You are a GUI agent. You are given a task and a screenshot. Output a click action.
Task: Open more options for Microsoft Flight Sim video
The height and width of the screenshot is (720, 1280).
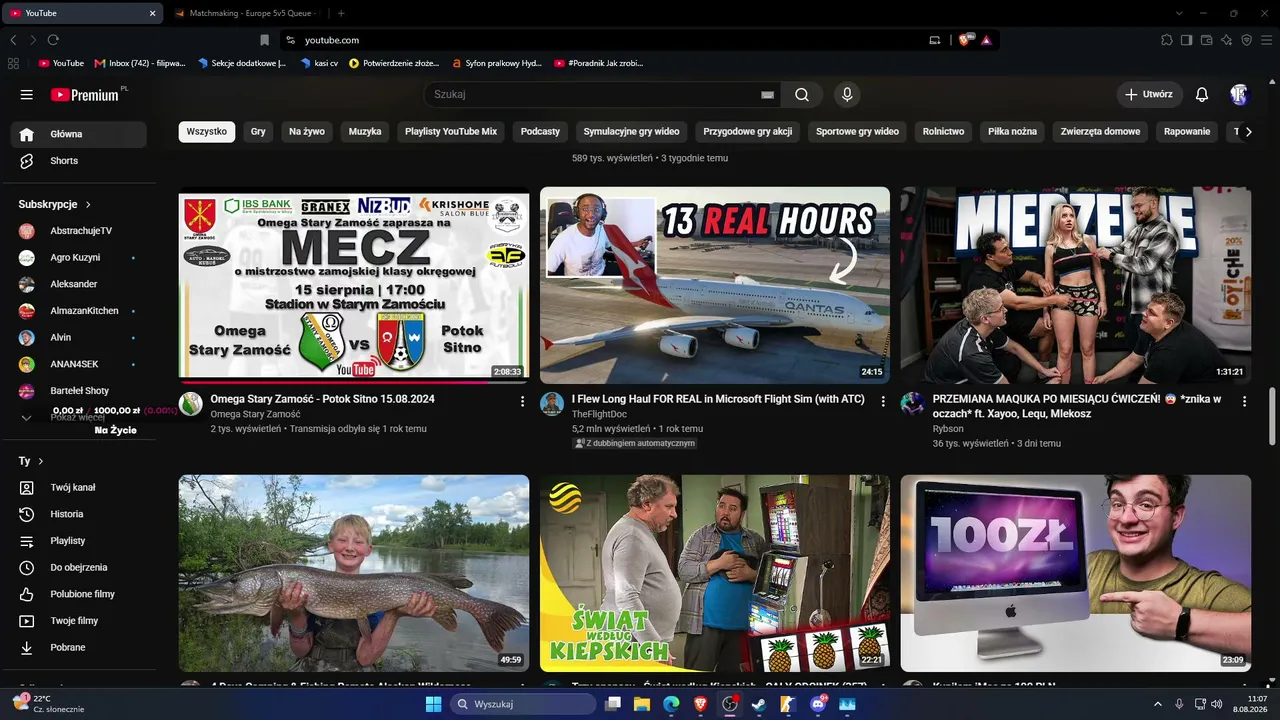pyautogui.click(x=883, y=401)
